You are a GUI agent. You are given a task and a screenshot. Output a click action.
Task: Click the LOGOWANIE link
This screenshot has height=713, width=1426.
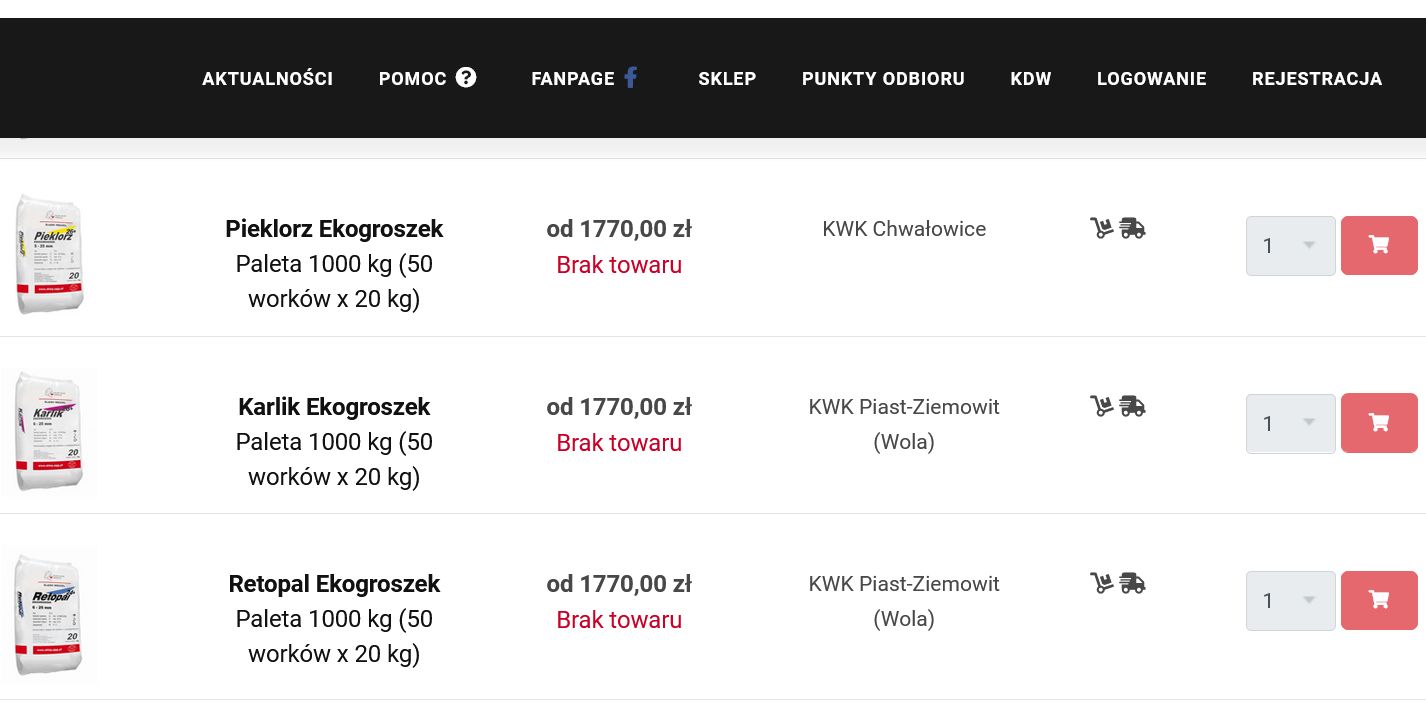tap(1151, 79)
